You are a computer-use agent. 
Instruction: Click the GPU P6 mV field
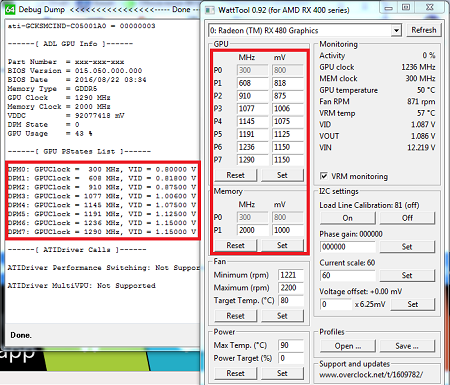point(288,147)
